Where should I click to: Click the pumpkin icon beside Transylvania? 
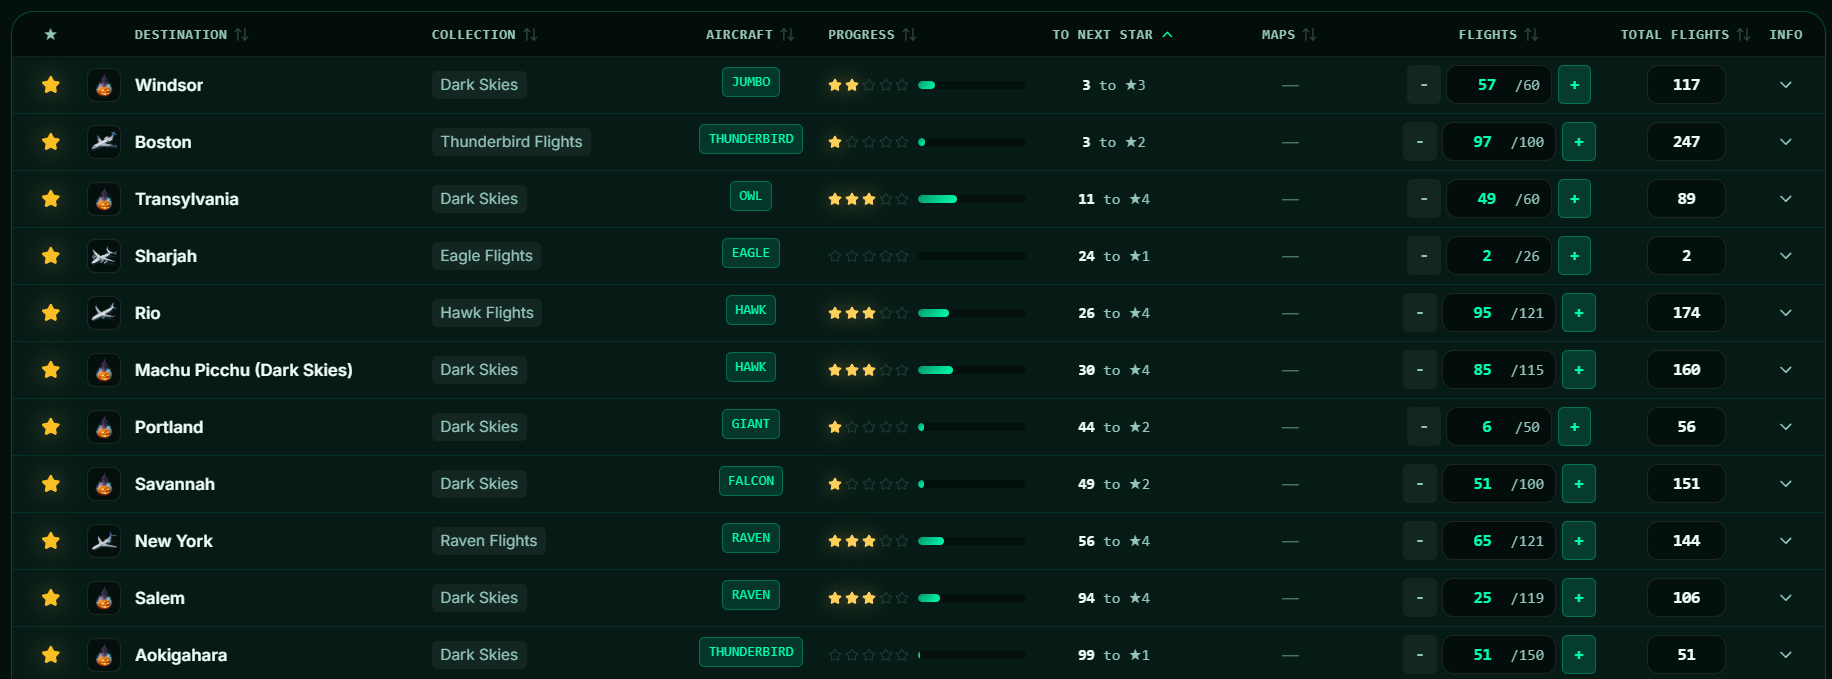click(104, 199)
